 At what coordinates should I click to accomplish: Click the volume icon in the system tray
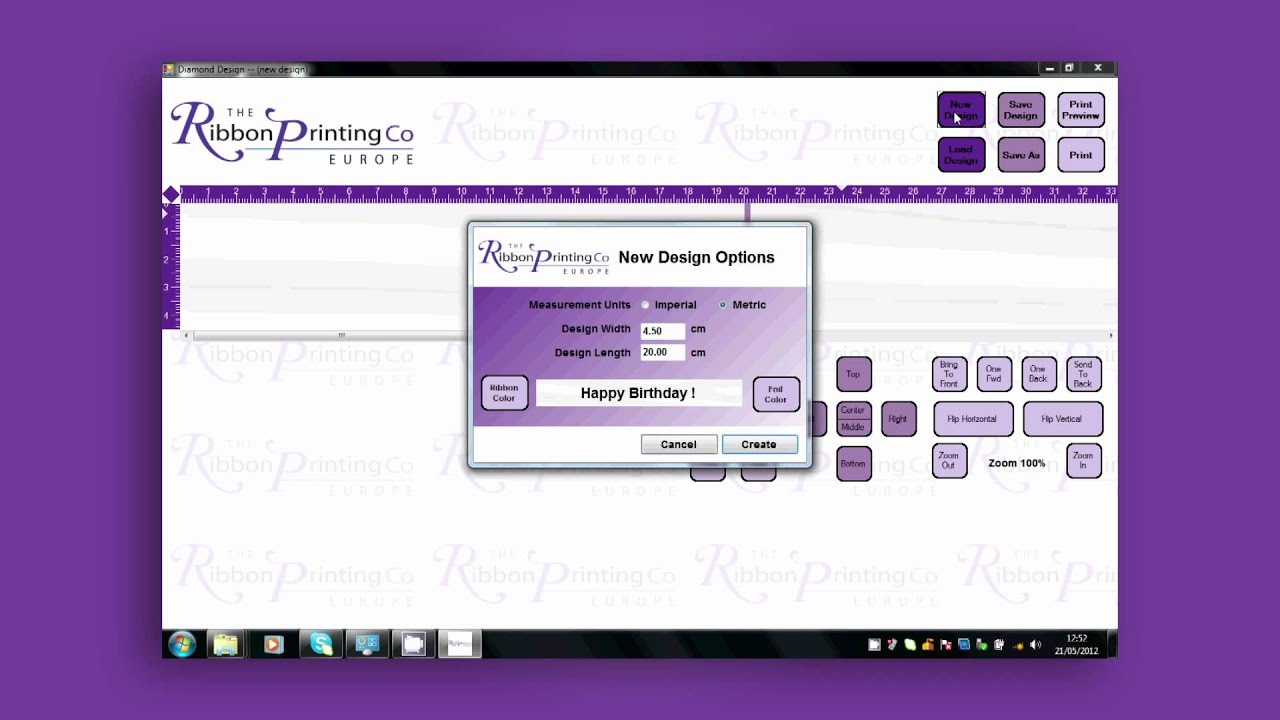(x=1035, y=645)
